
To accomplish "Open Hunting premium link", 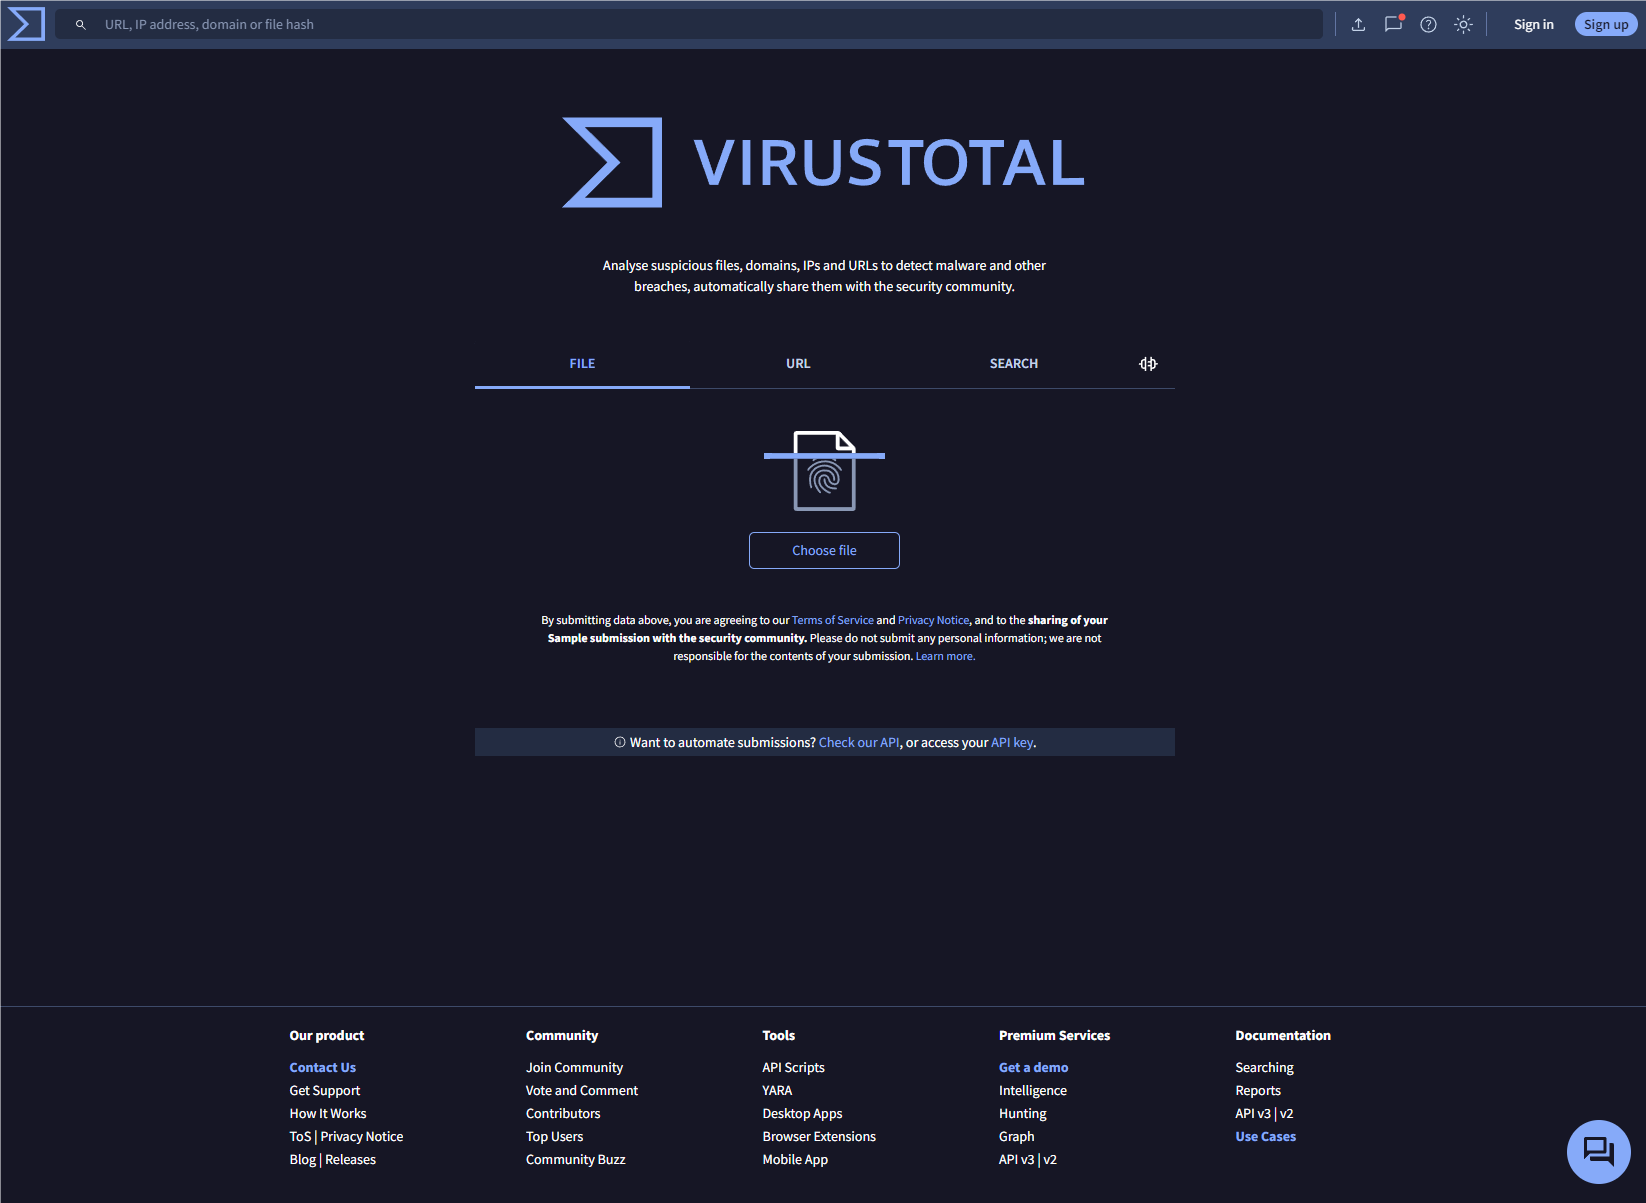I will [1022, 1114].
